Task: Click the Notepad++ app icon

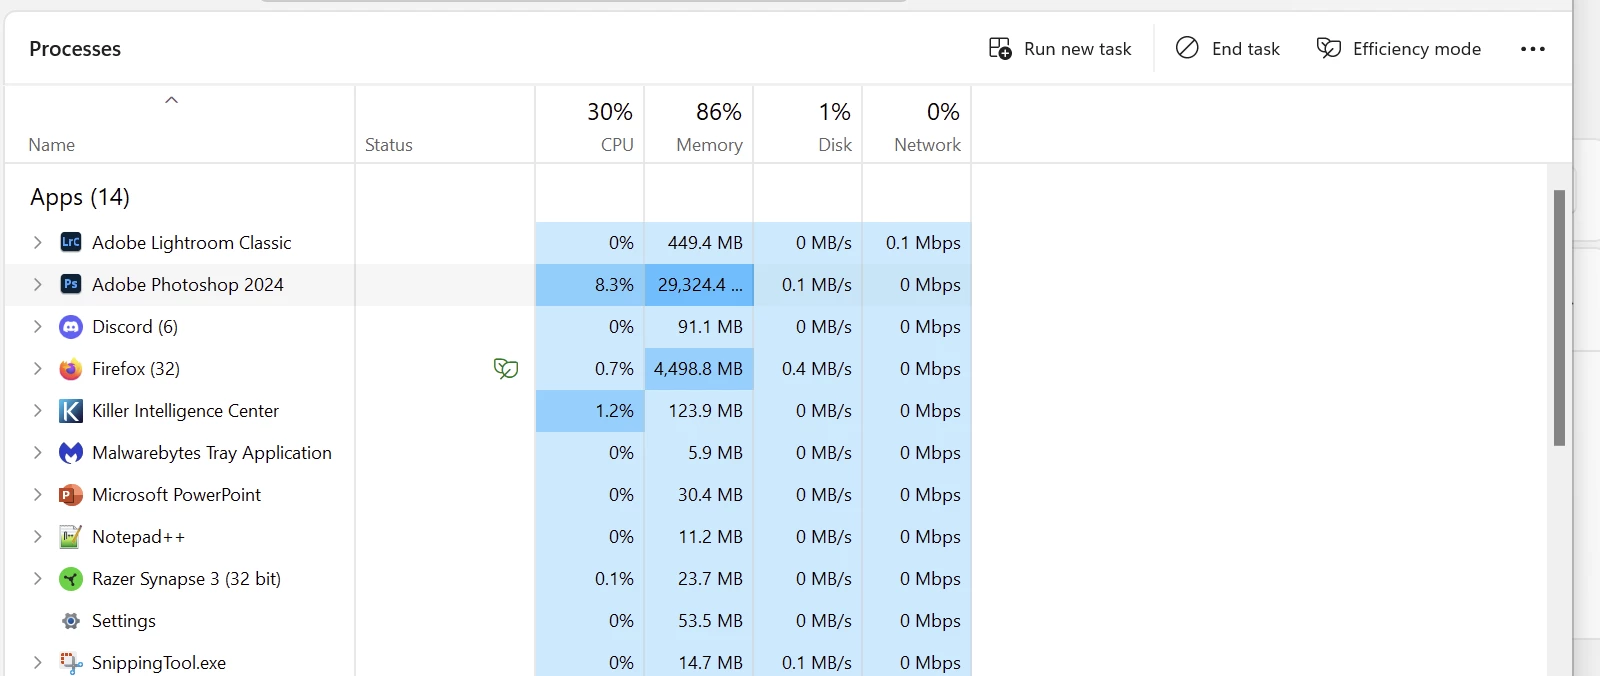Action: point(71,537)
